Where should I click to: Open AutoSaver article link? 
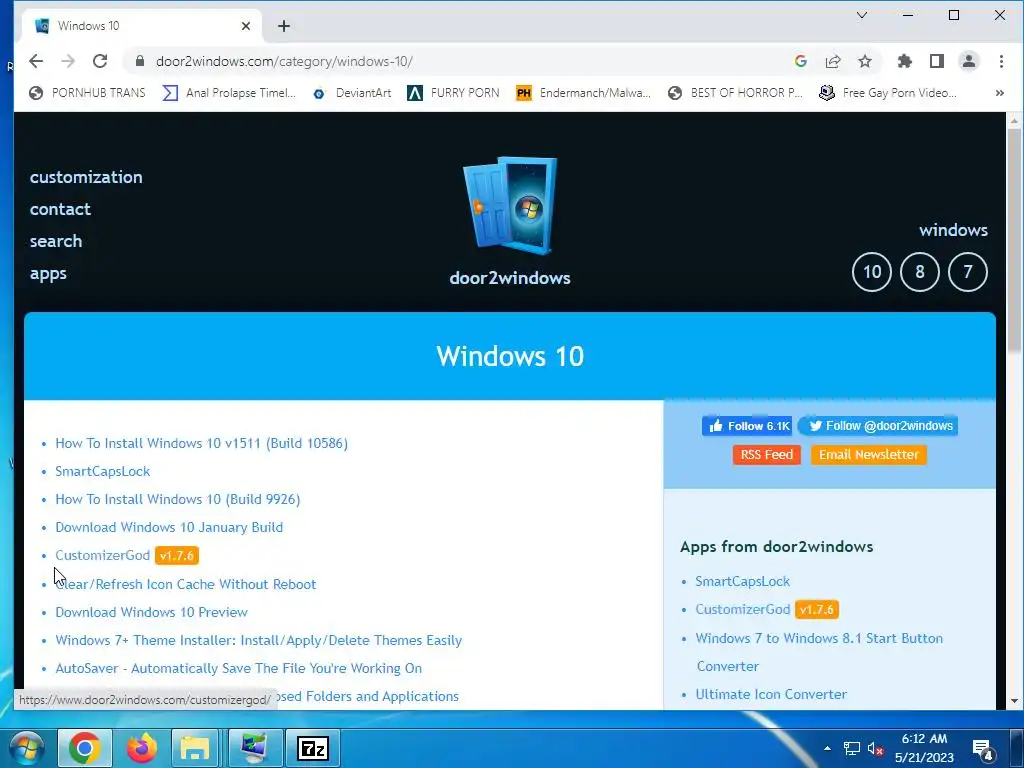pyautogui.click(x=238, y=669)
